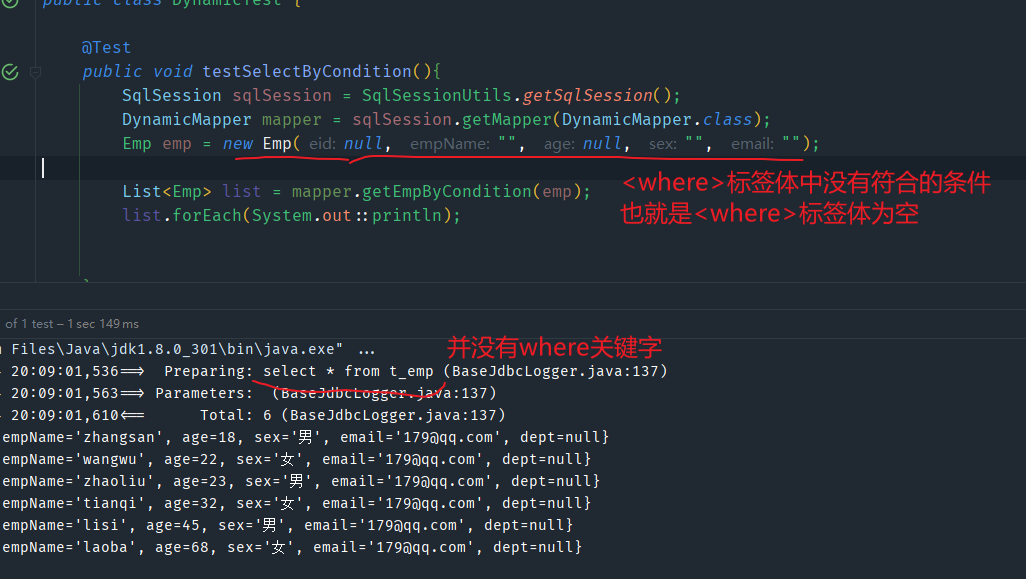Click the @Test annotation

point(106,48)
